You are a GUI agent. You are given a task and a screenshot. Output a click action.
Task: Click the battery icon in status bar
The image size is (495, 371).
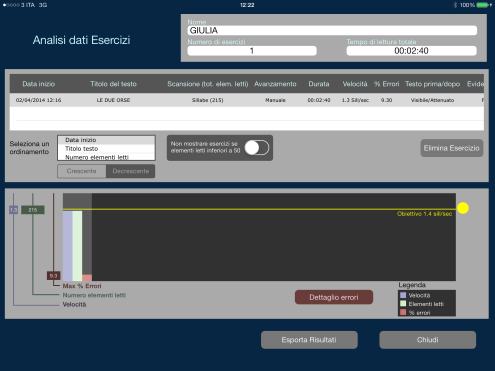pyautogui.click(x=482, y=5)
